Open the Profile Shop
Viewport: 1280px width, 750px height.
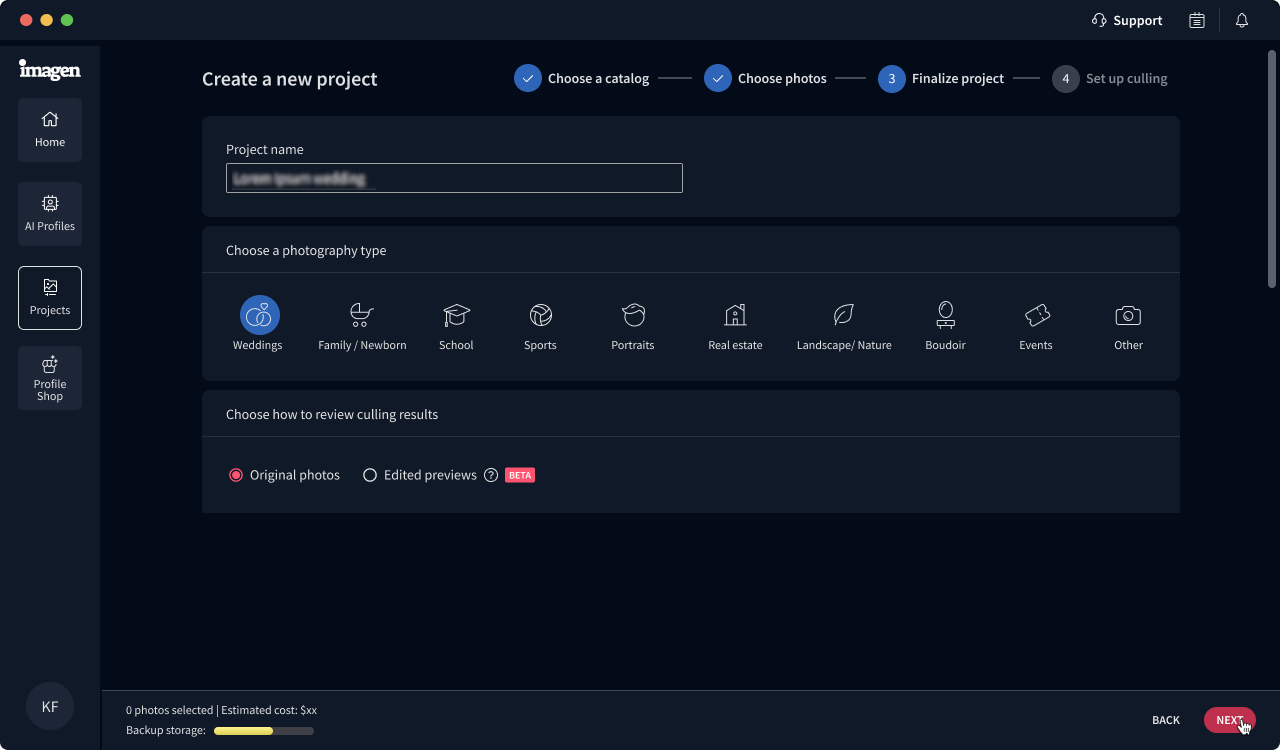[x=50, y=378]
